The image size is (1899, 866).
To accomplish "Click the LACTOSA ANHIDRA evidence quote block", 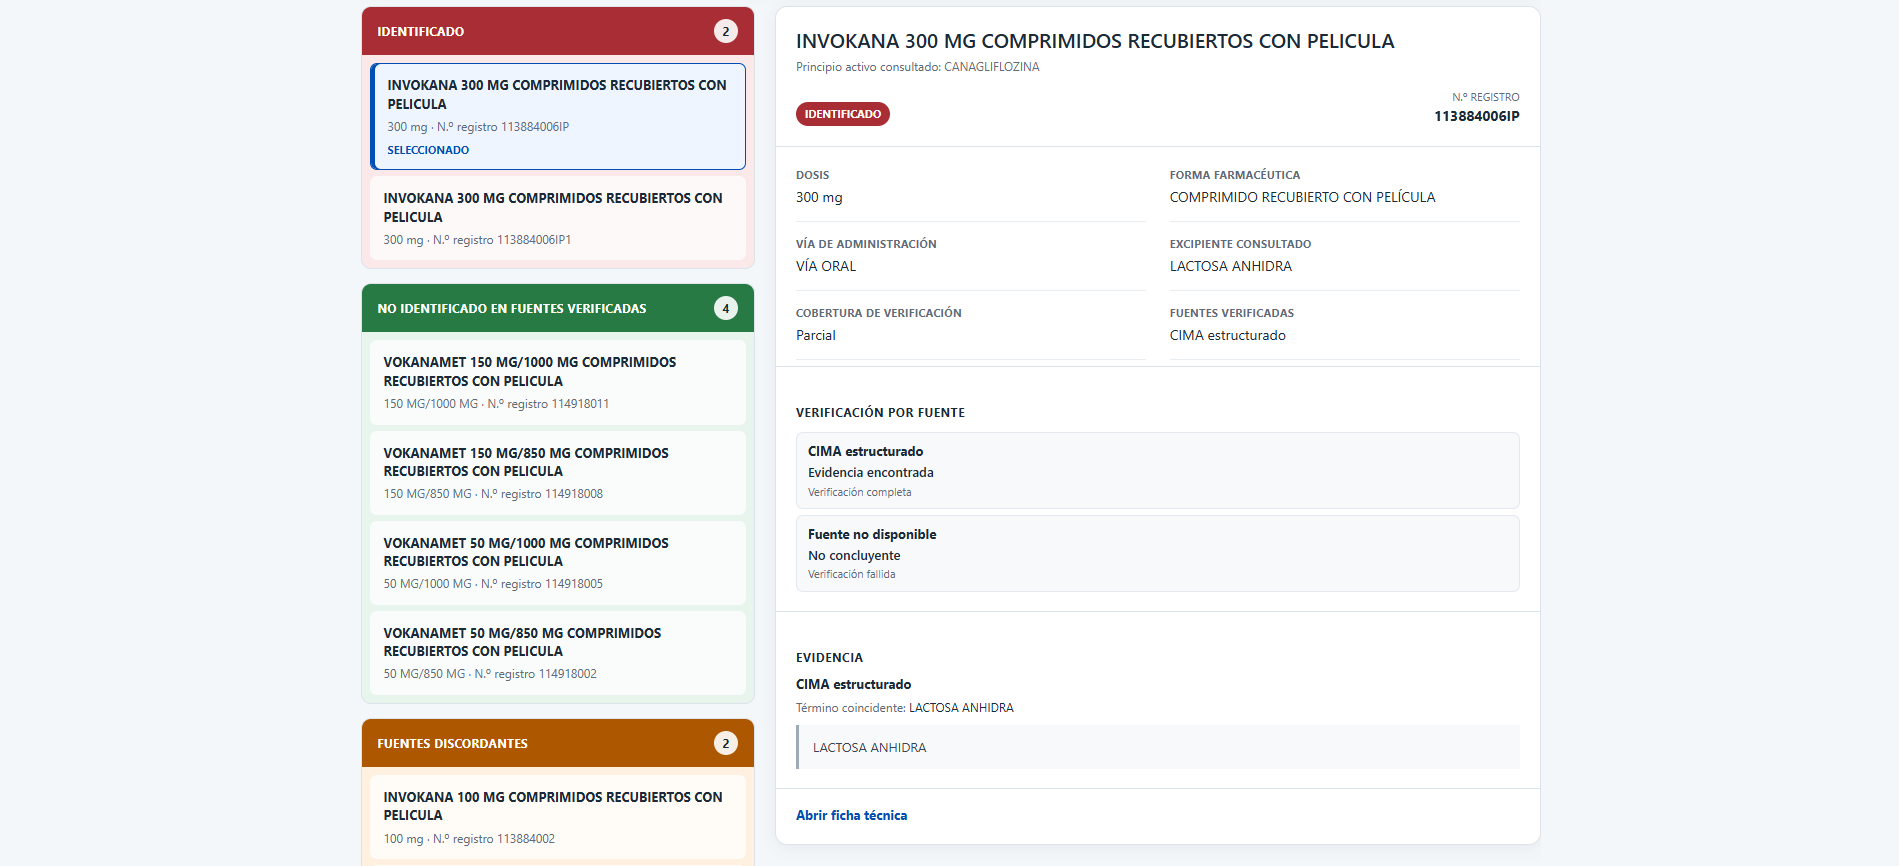I will (1158, 747).
